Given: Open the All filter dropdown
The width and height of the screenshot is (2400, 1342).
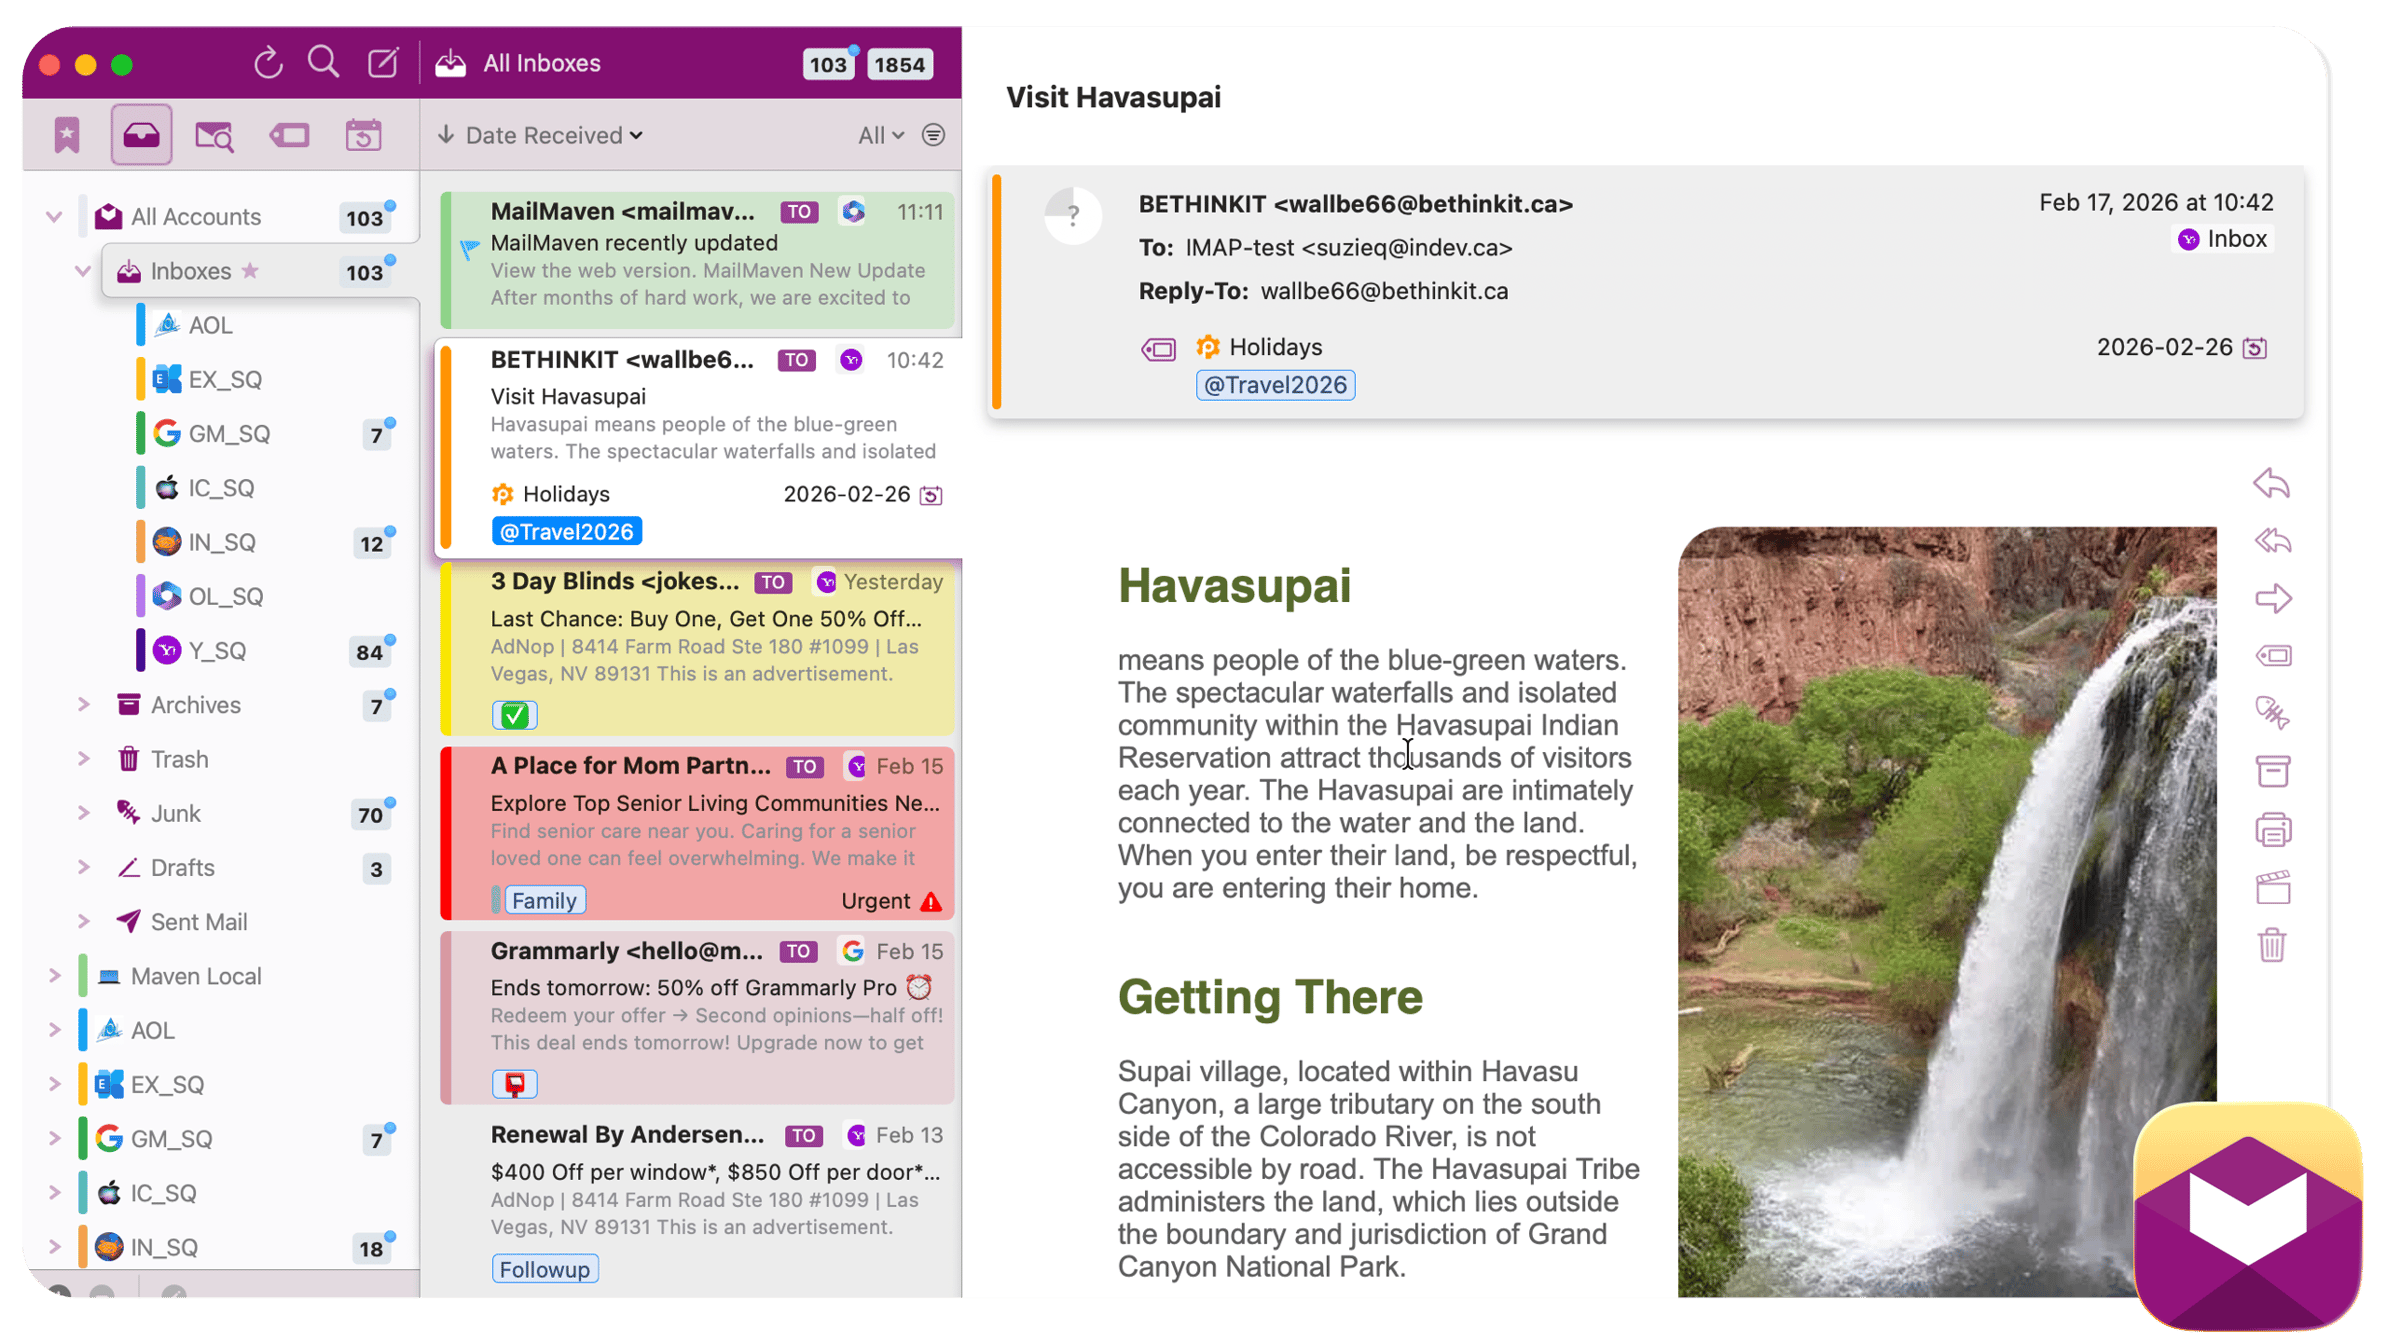Looking at the screenshot, I should pyautogui.click(x=880, y=135).
